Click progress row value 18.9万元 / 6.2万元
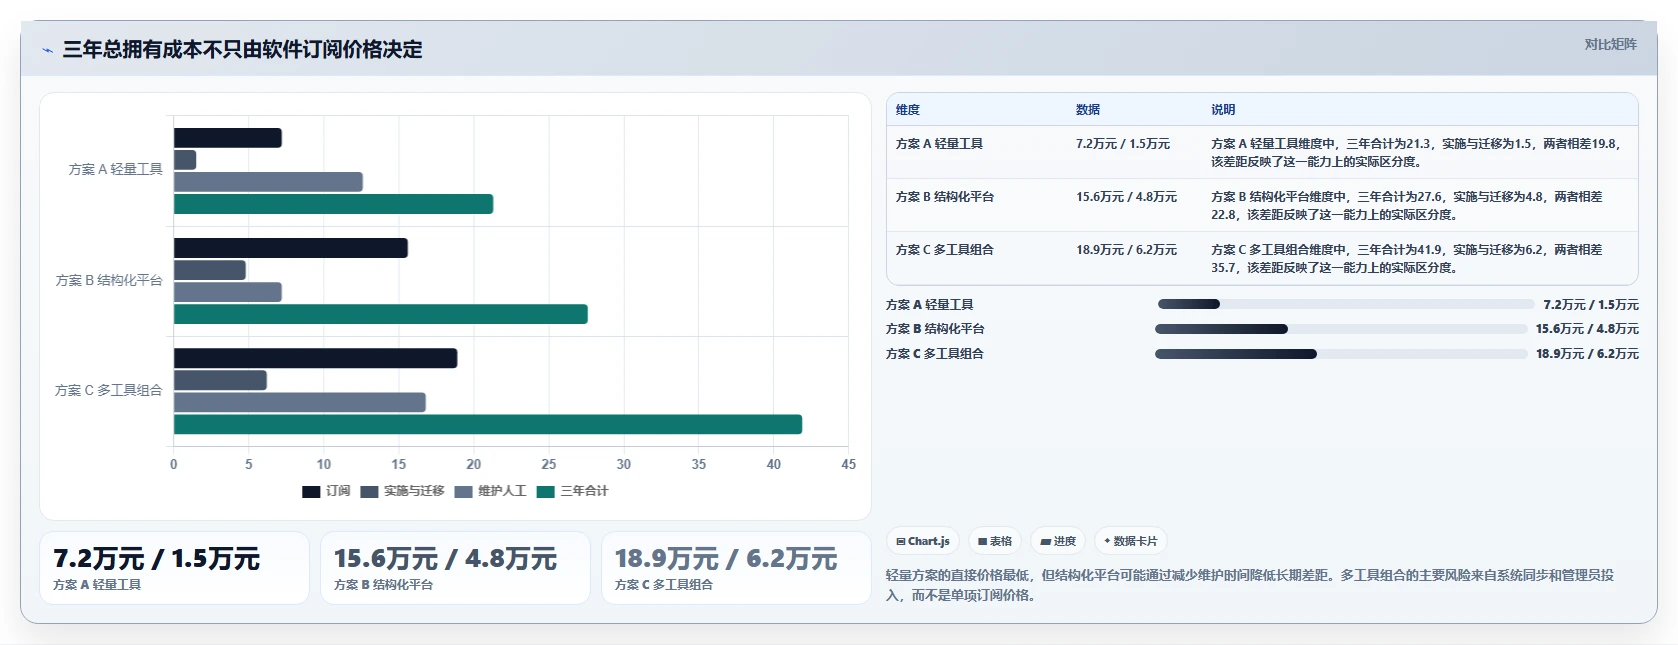 [x=1587, y=354]
